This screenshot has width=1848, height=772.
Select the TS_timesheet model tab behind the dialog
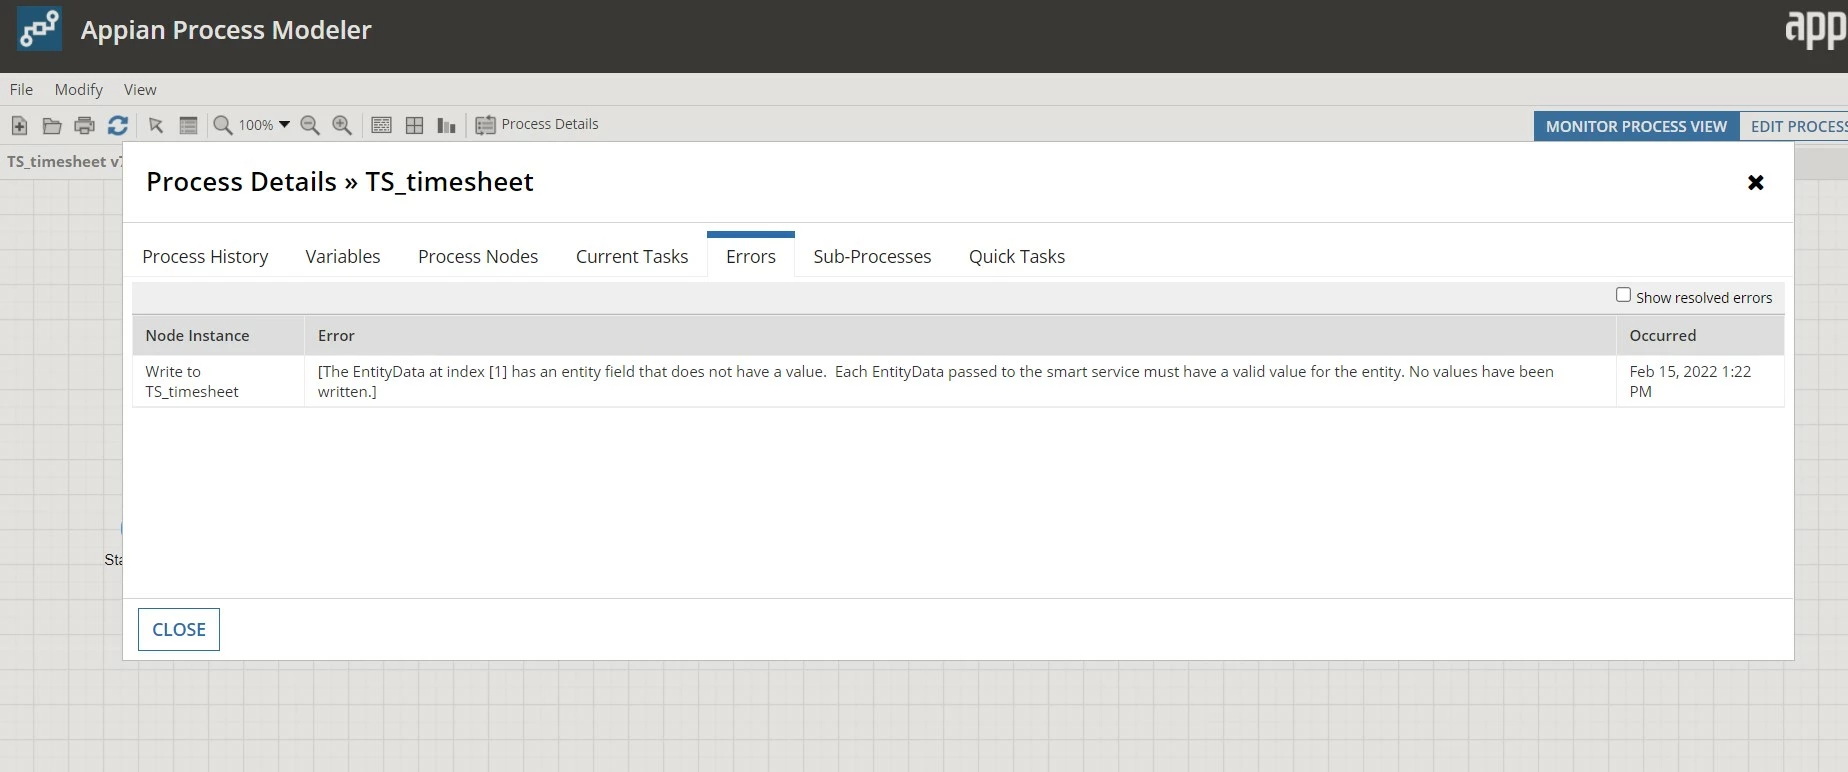63,161
